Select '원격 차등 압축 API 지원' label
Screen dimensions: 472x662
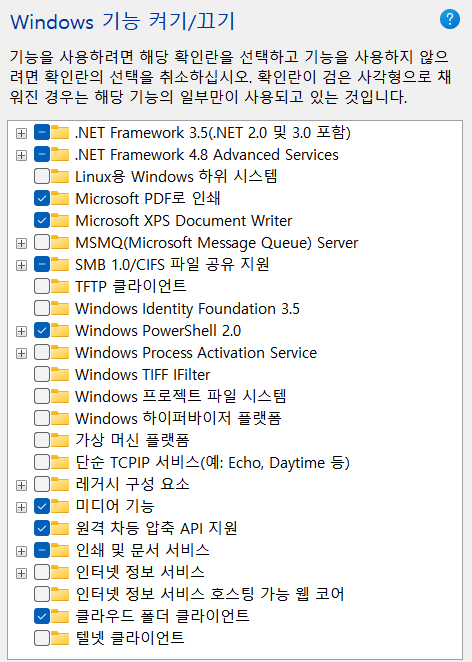click(156, 529)
